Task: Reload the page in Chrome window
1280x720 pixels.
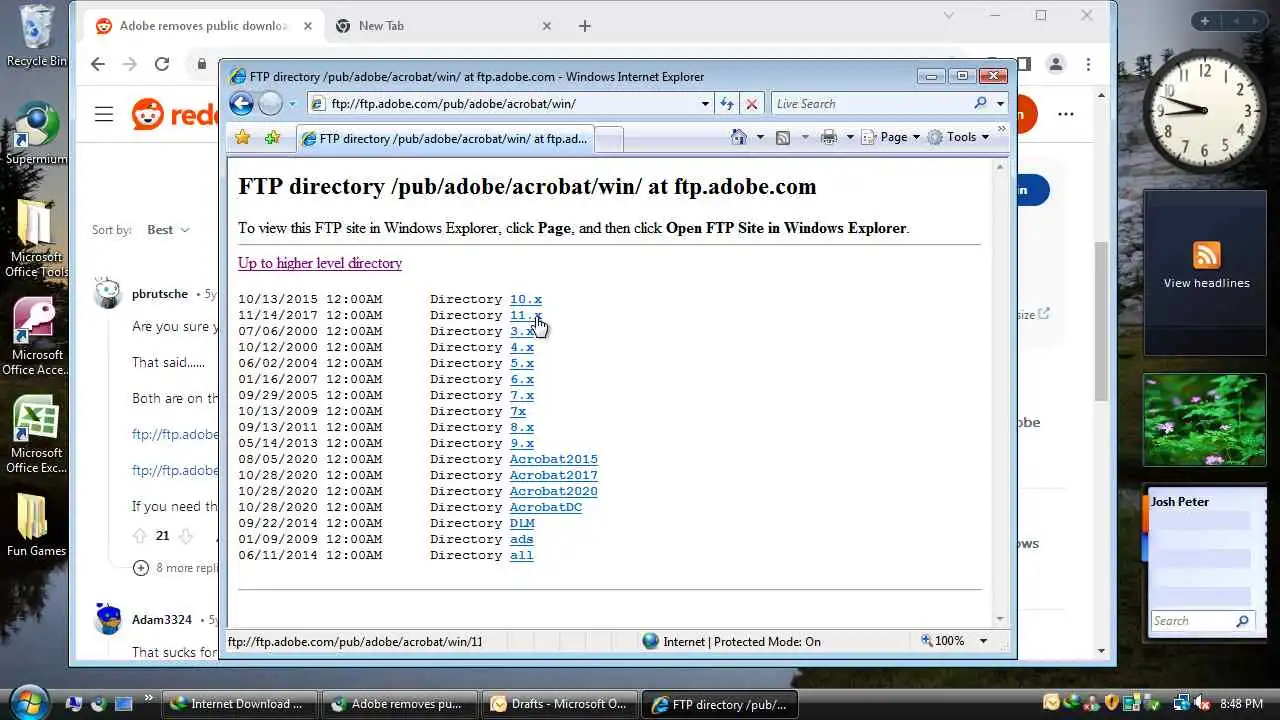Action: [161, 64]
